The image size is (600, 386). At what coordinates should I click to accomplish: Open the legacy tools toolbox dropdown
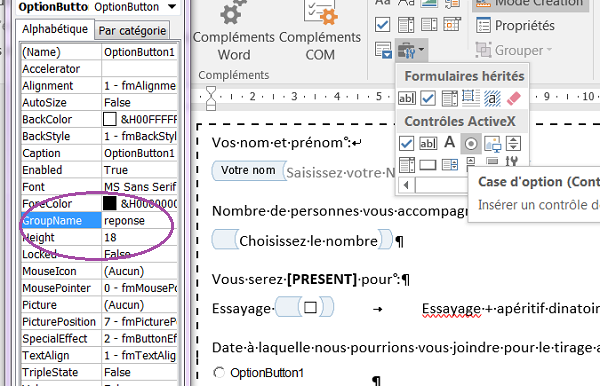pos(411,50)
